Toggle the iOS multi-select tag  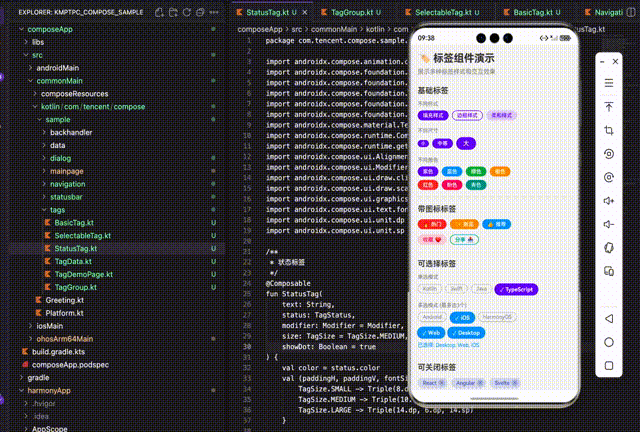tap(462, 318)
